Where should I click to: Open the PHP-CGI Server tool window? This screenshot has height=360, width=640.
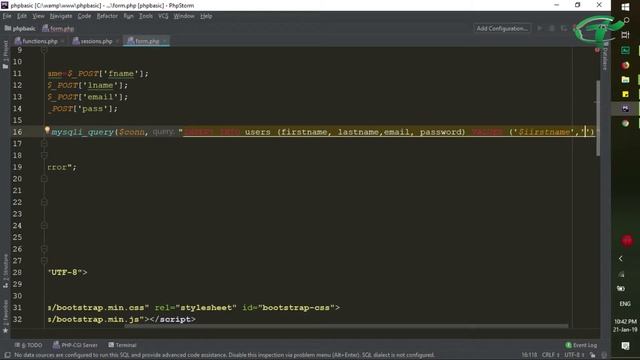75,345
